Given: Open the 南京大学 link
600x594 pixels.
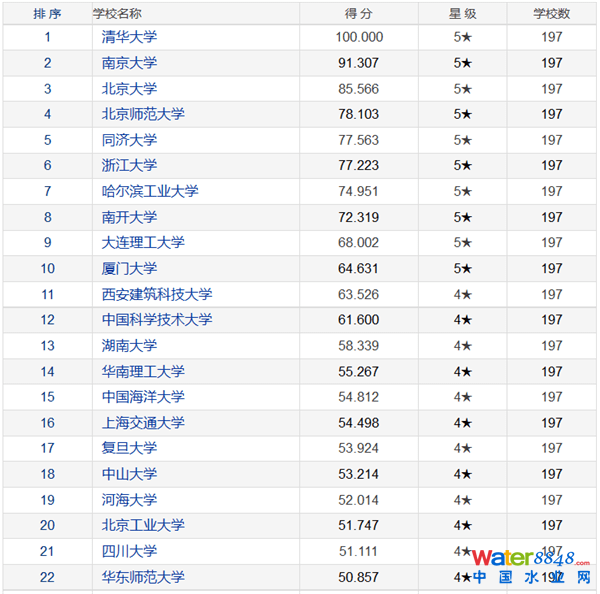Looking at the screenshot, I should pos(129,63).
